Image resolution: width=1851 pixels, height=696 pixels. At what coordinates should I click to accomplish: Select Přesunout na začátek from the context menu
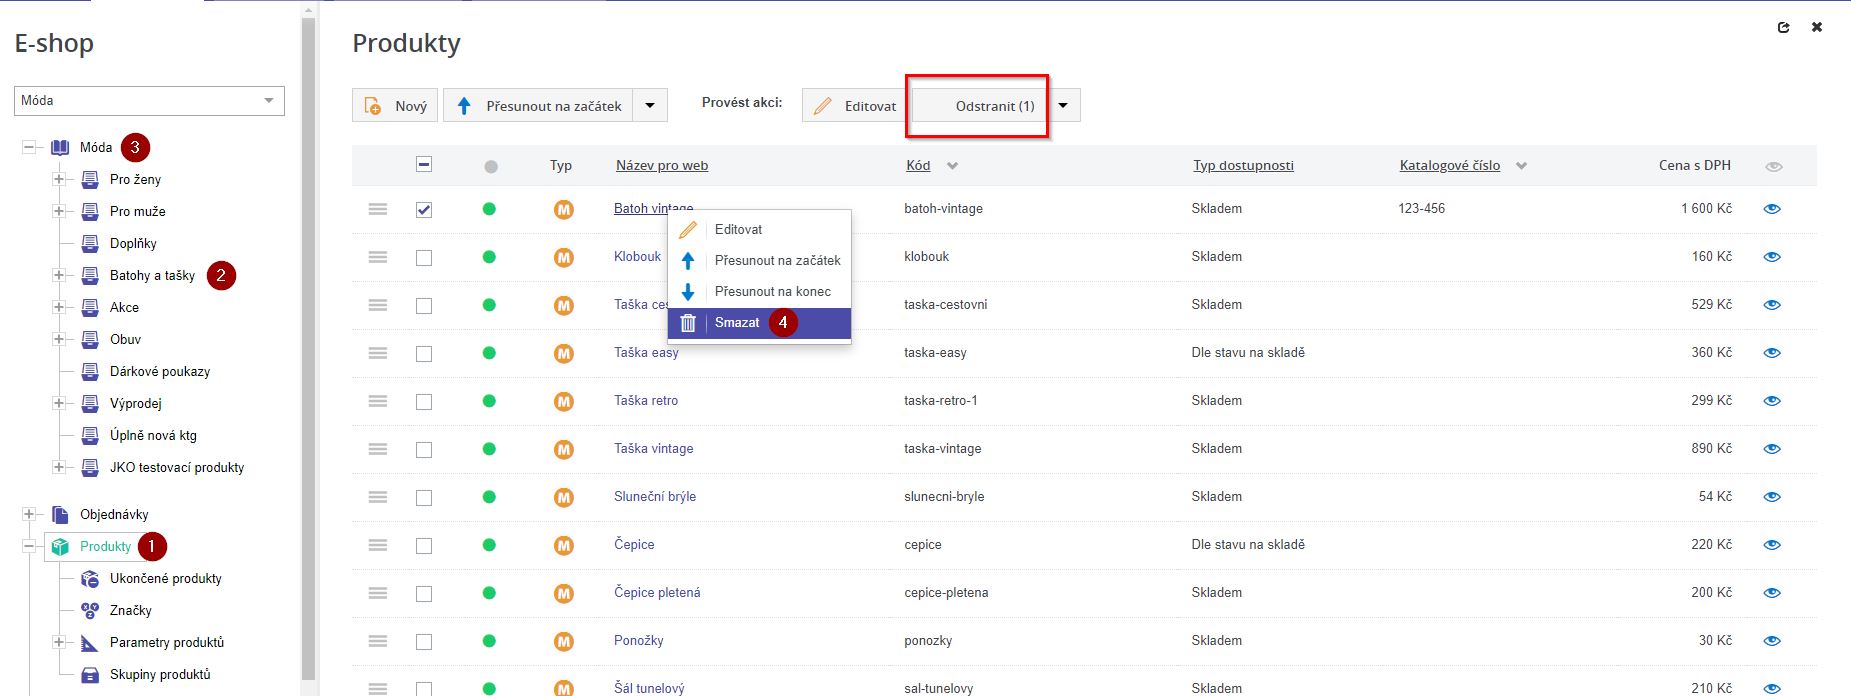pyautogui.click(x=777, y=261)
